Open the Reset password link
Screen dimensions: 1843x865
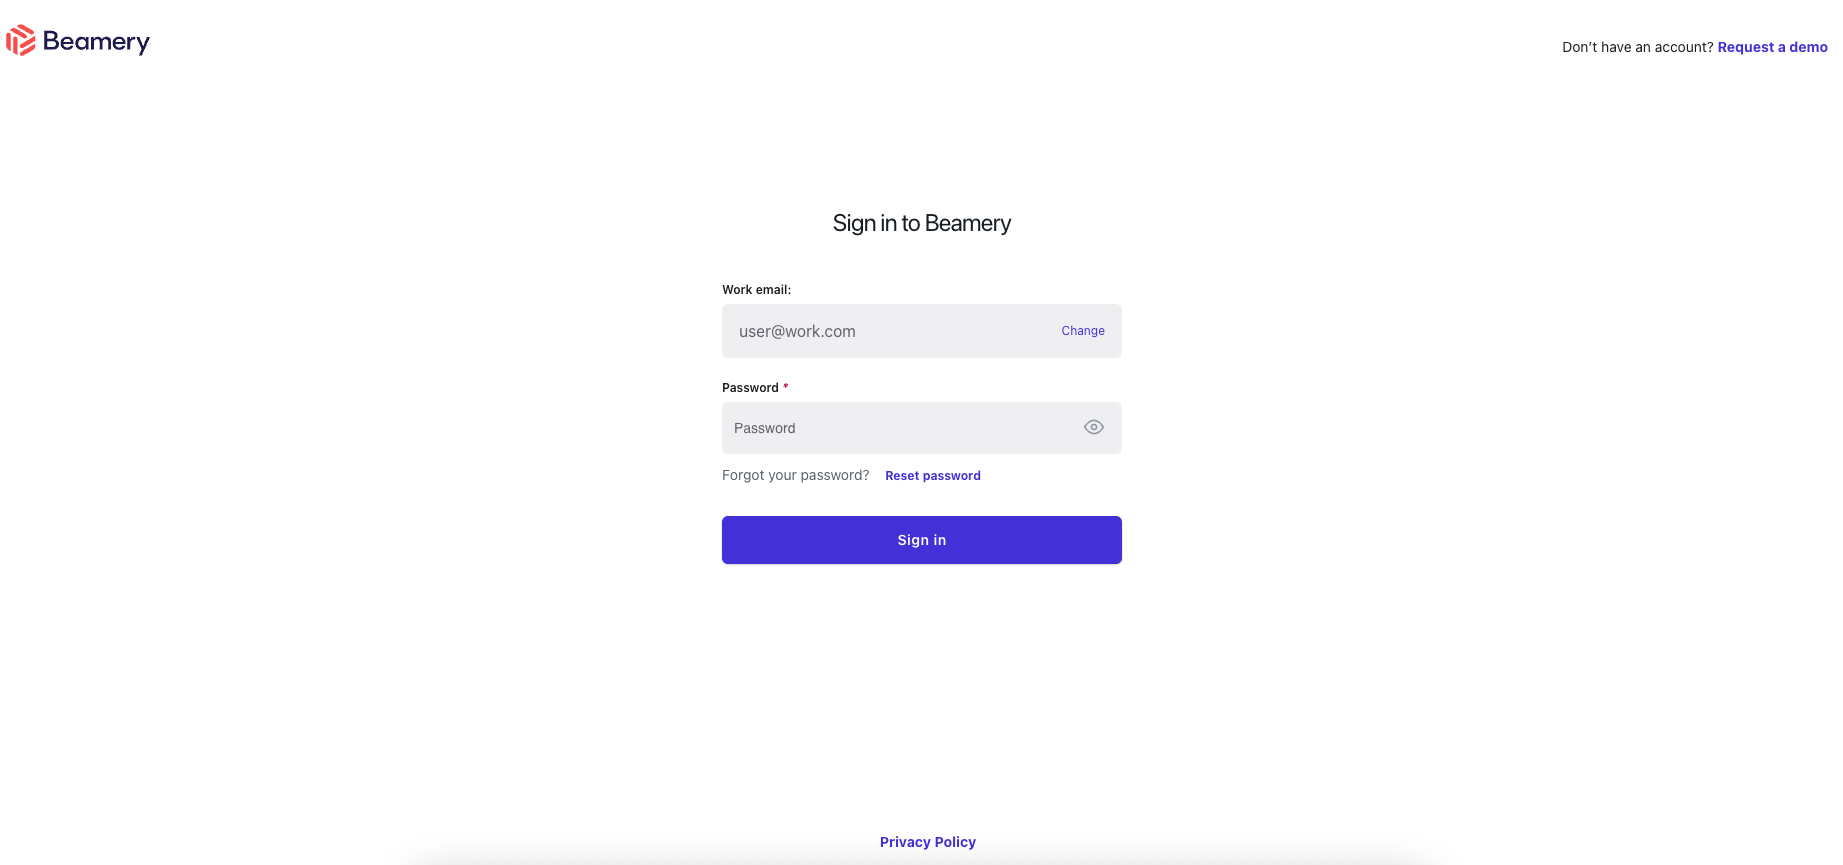click(933, 476)
